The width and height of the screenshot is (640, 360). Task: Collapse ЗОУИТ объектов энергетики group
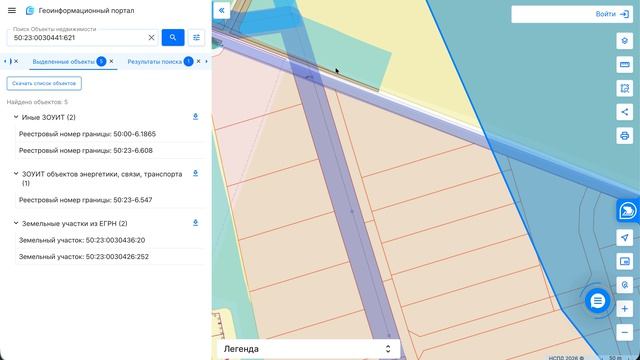click(16, 174)
